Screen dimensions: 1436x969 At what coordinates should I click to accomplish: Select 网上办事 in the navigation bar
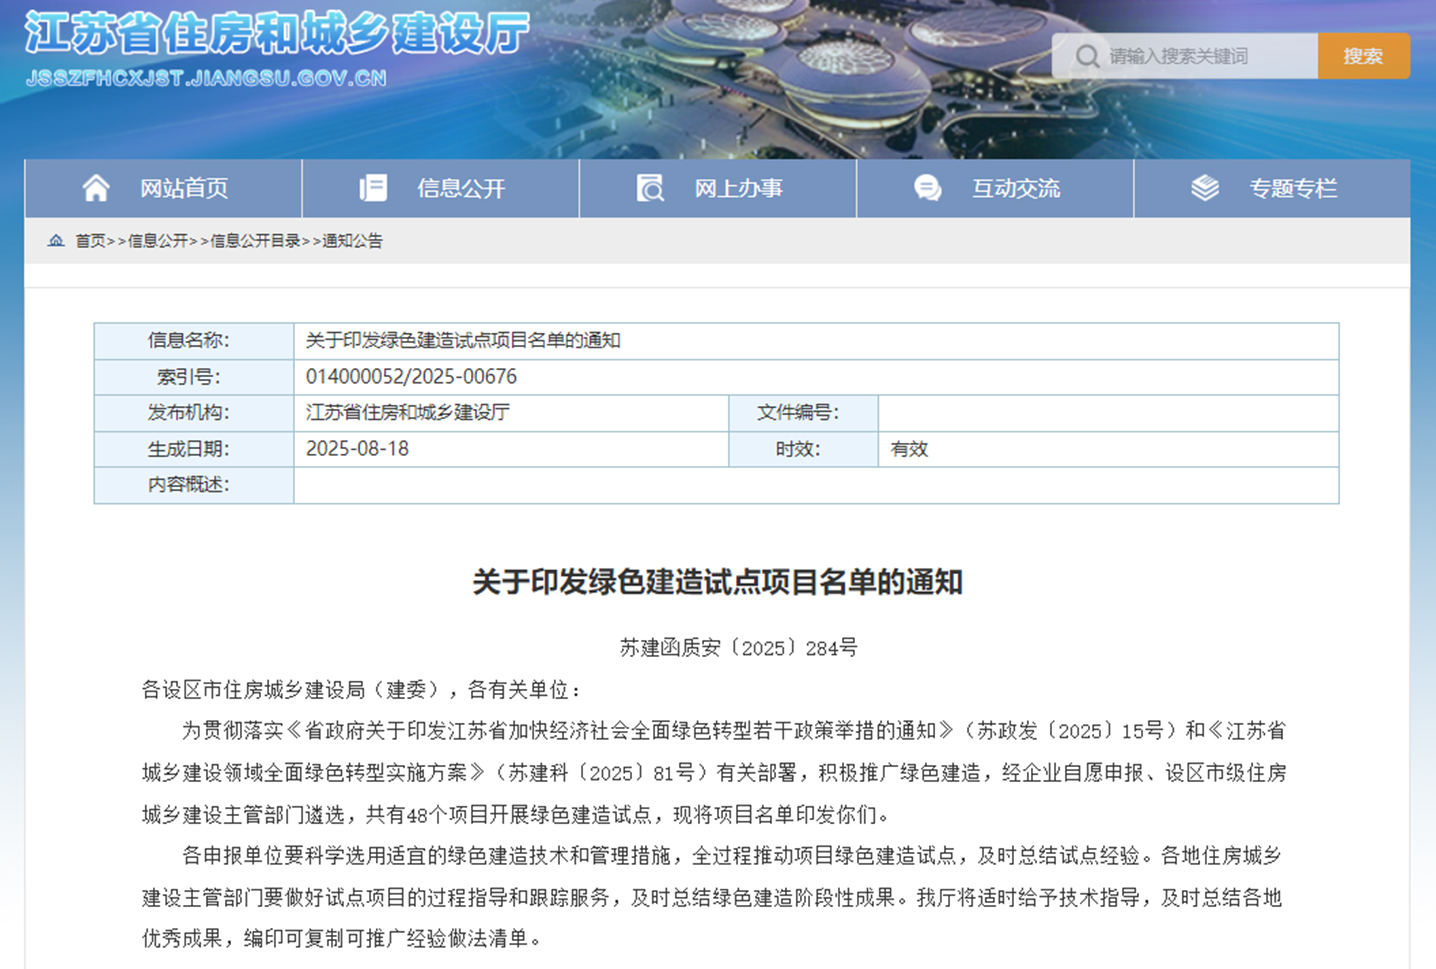click(739, 188)
